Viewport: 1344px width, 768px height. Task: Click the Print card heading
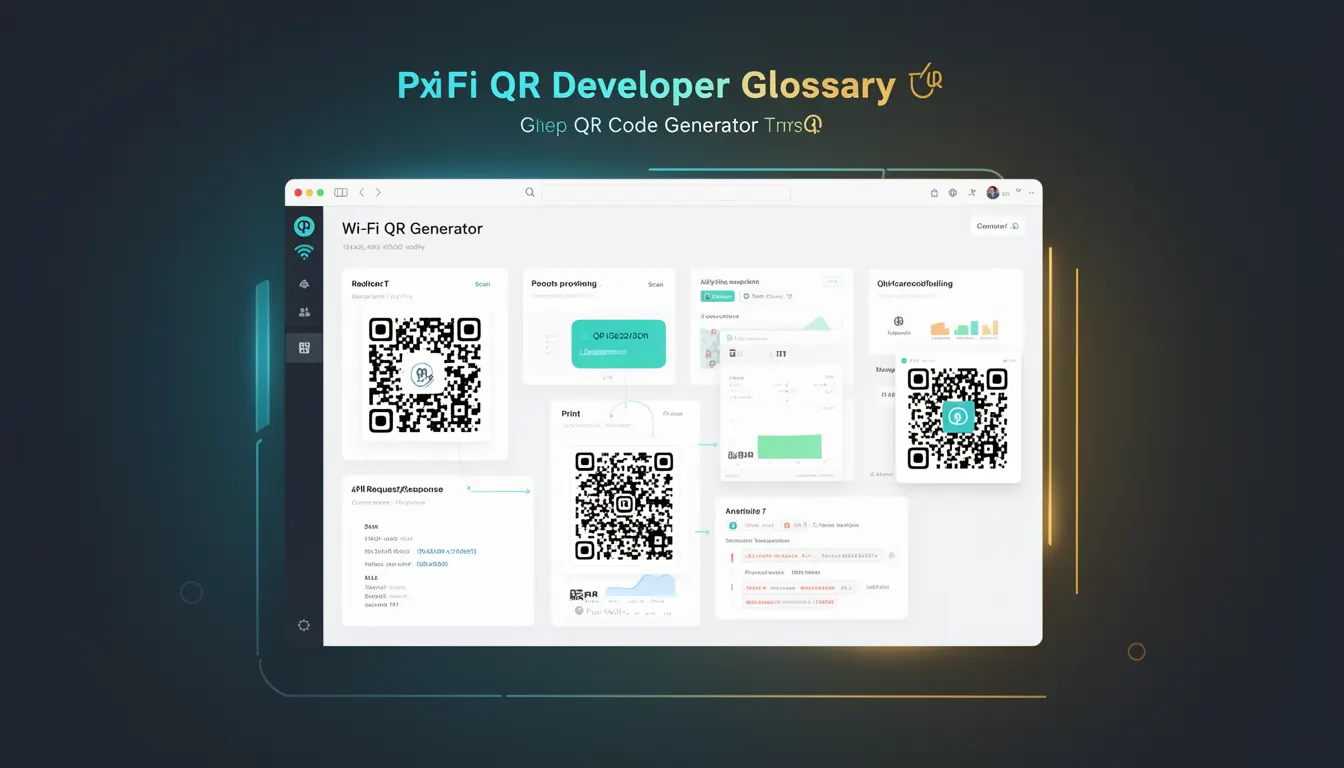coord(571,413)
